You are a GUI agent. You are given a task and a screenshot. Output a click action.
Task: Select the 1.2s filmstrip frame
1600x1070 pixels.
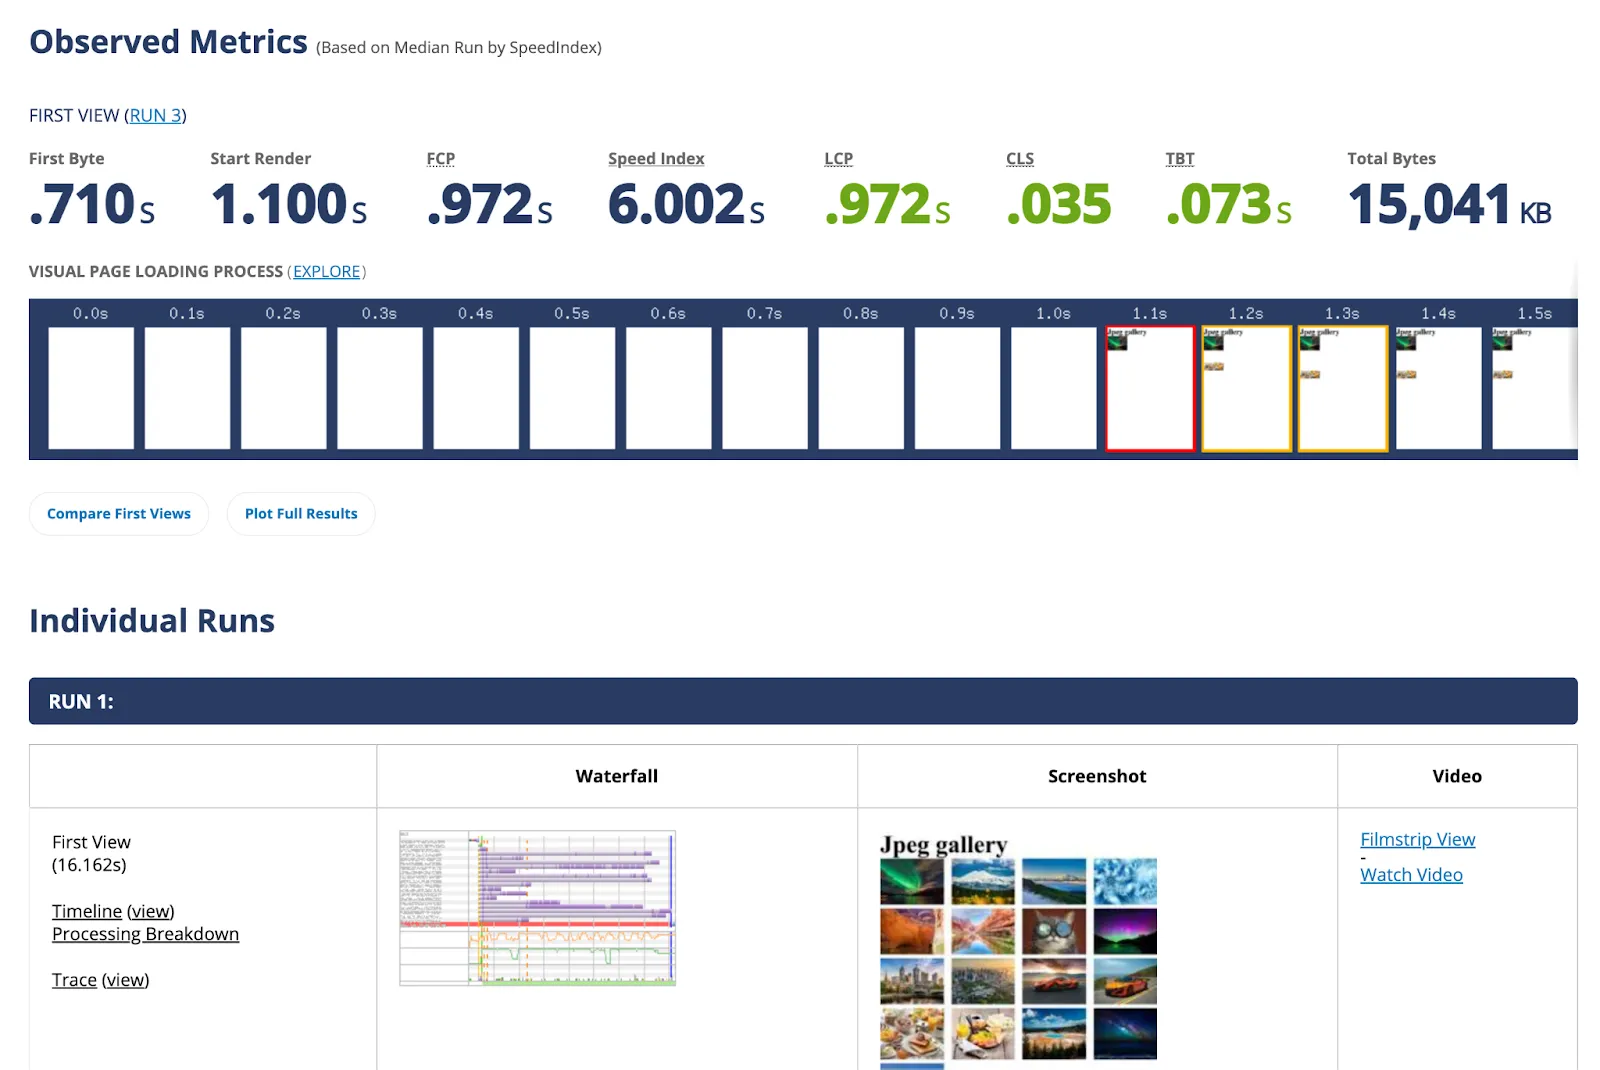click(1246, 389)
